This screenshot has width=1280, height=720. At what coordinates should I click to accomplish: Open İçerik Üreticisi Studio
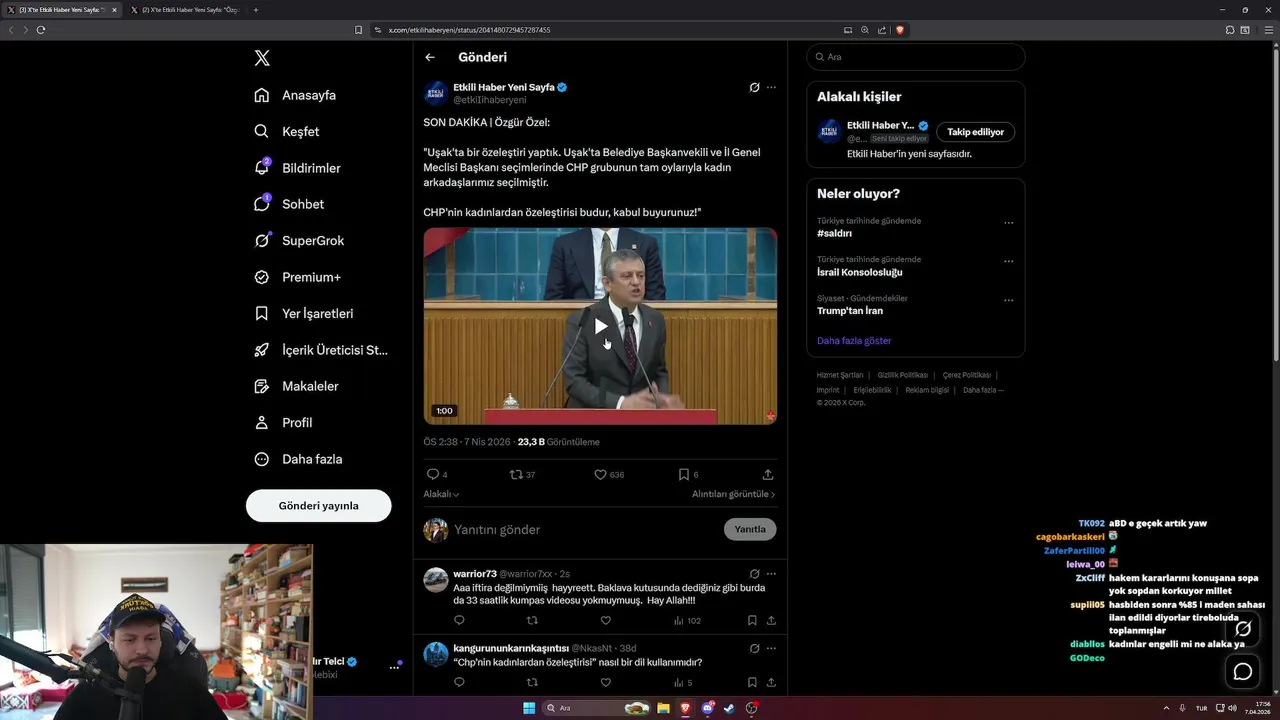[321, 350]
